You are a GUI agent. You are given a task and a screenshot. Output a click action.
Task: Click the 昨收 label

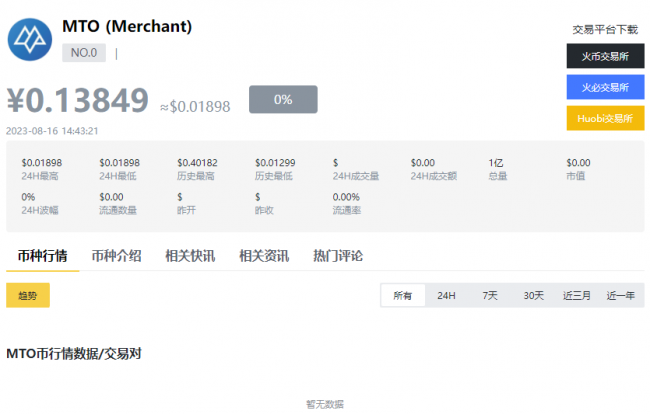[x=264, y=211]
